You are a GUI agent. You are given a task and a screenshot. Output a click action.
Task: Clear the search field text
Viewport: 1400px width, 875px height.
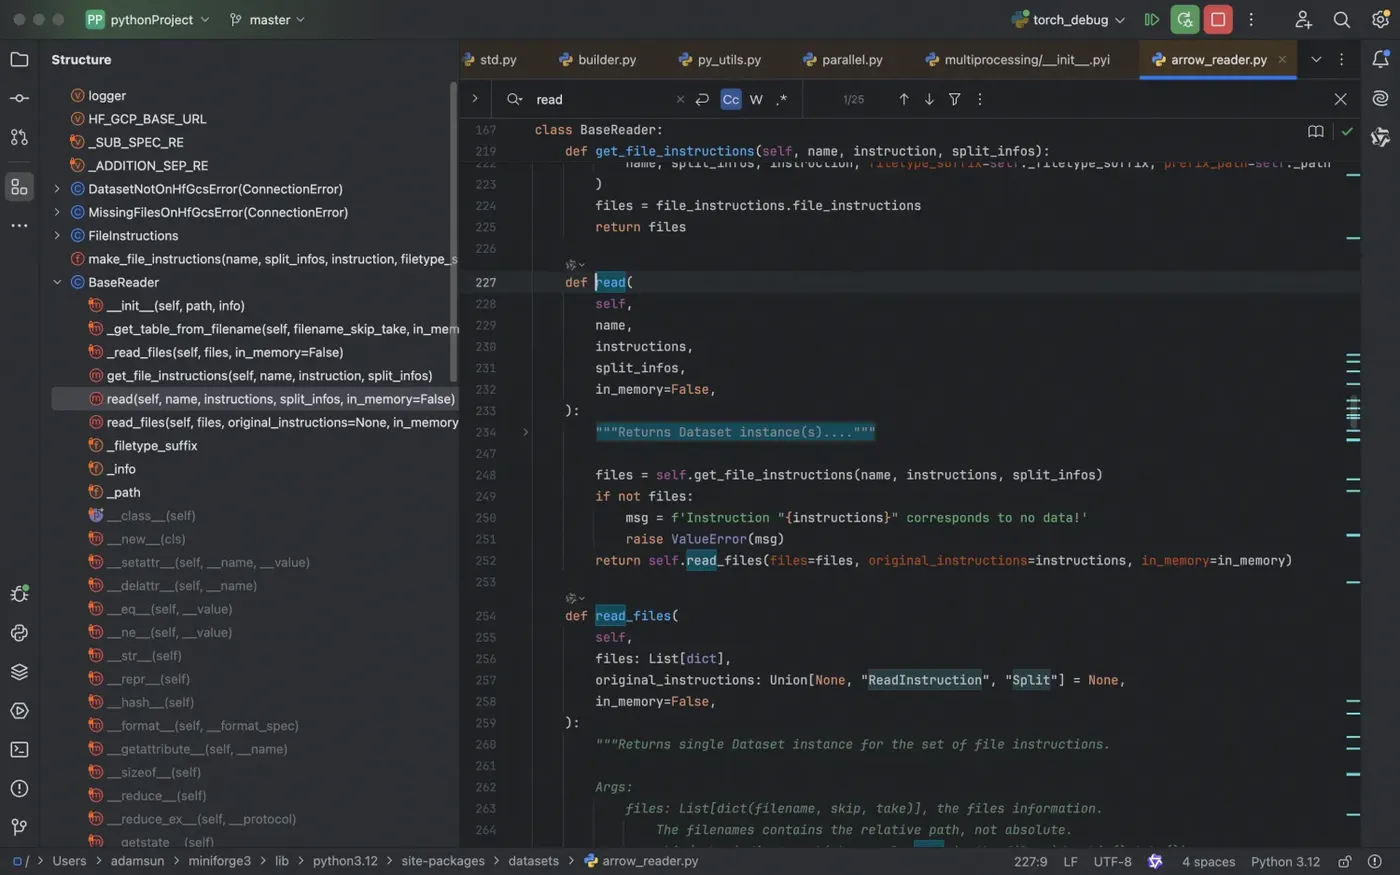tap(680, 99)
